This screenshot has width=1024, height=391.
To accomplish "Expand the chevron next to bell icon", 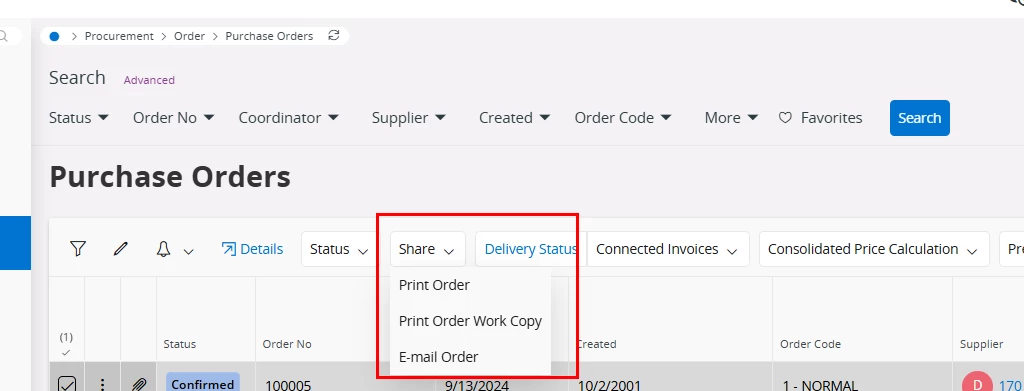I will pyautogui.click(x=189, y=251).
